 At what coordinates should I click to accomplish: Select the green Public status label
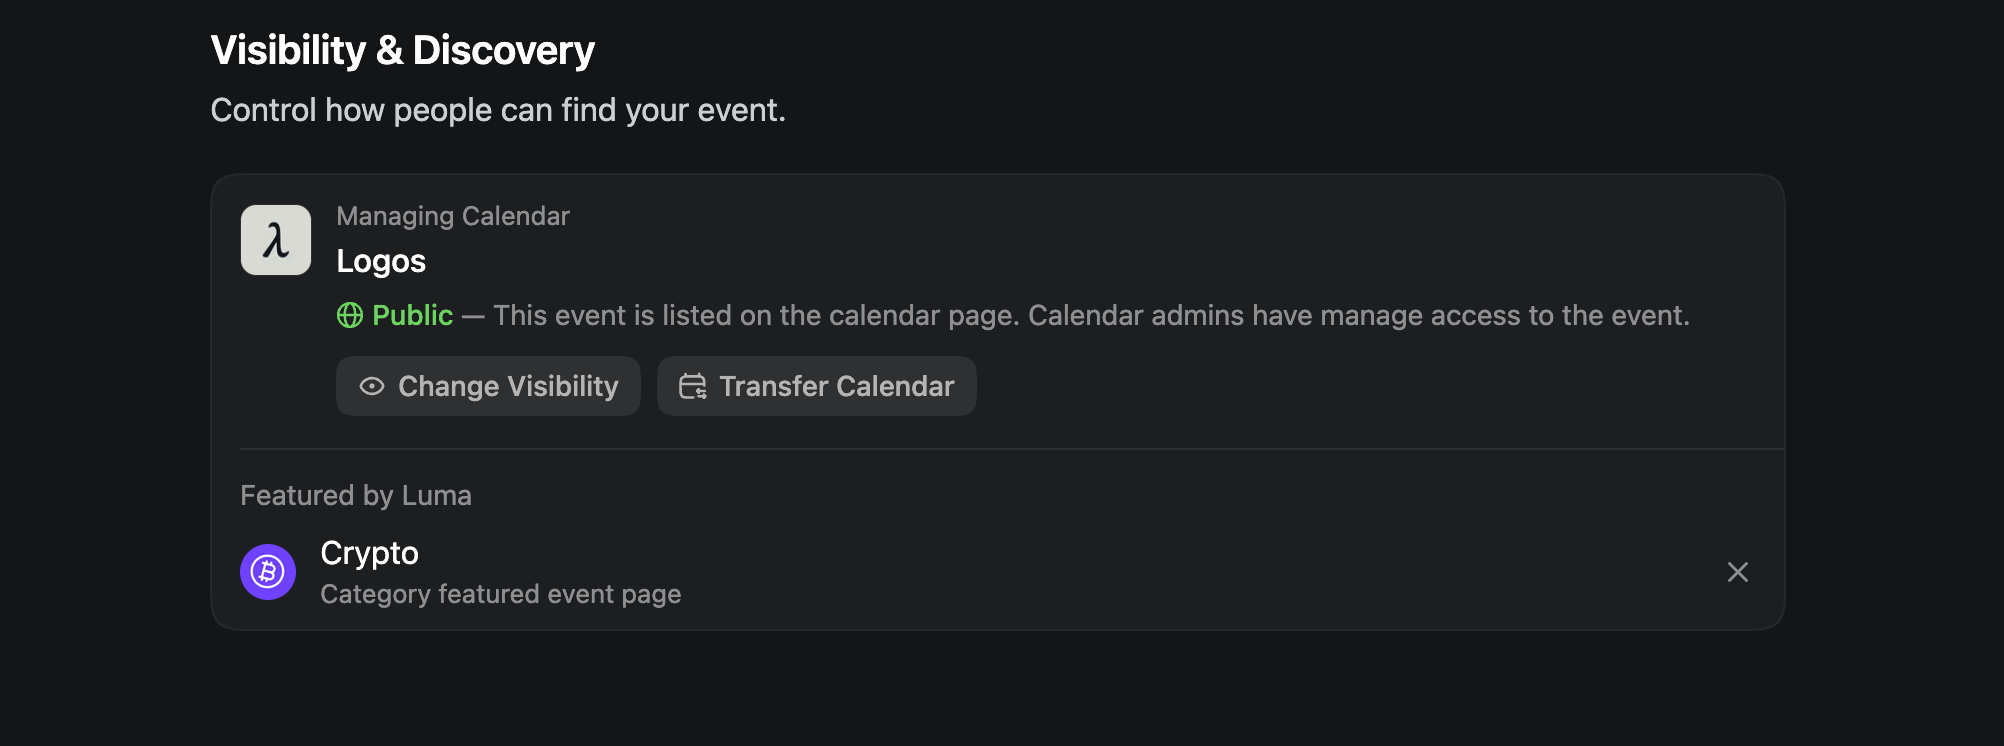pos(412,316)
